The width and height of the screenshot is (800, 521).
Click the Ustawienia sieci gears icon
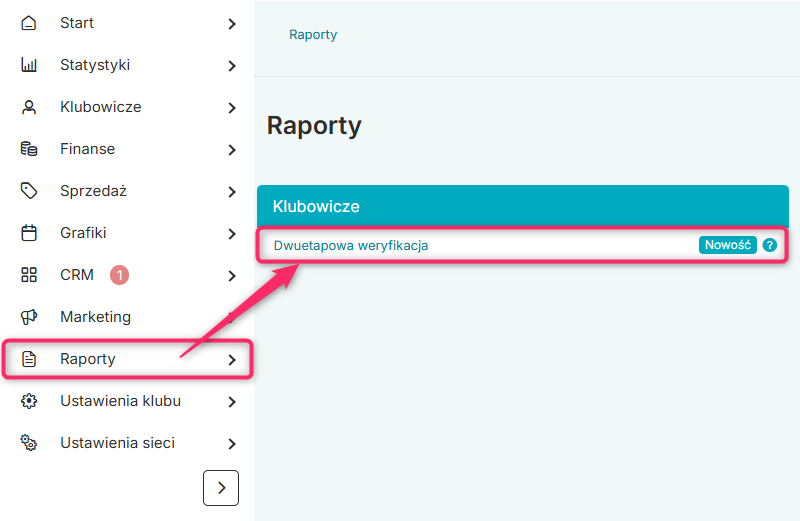(29, 442)
